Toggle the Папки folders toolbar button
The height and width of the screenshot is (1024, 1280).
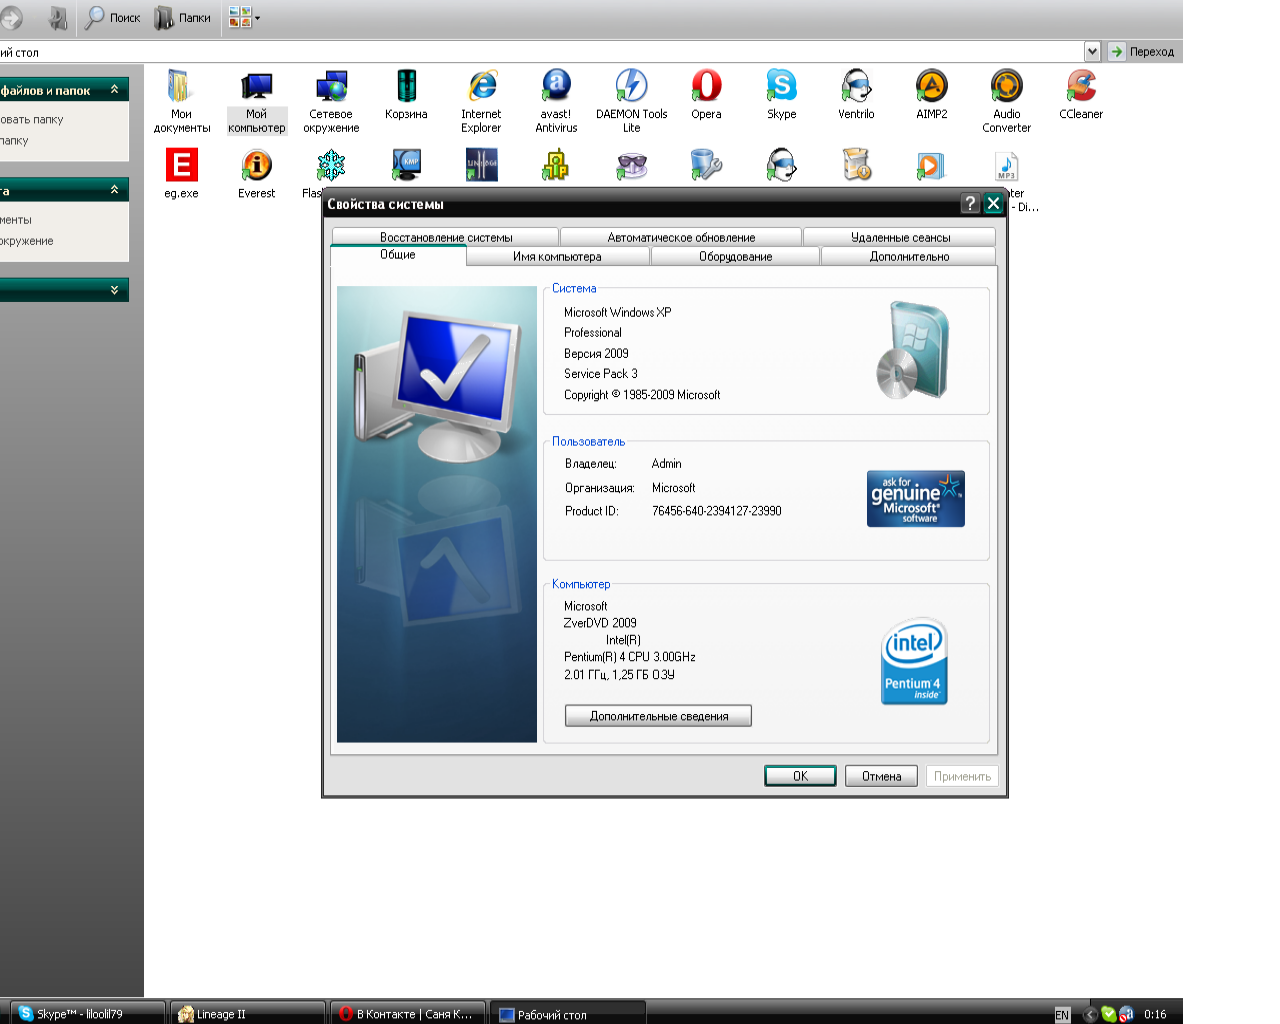(182, 17)
